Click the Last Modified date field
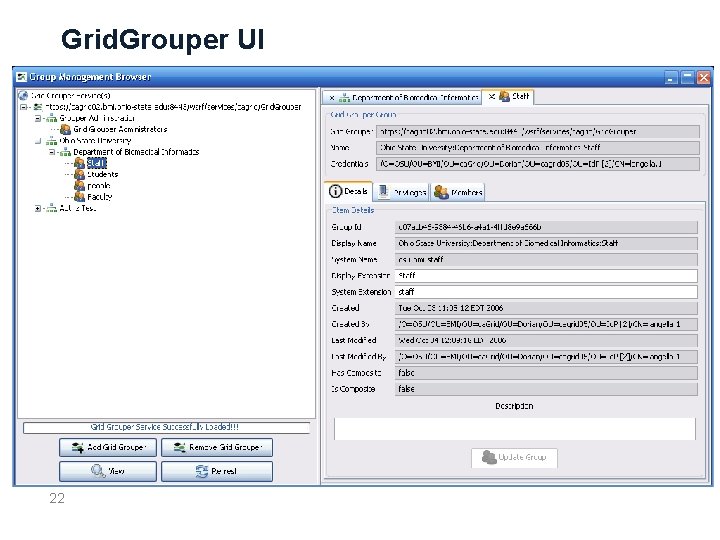This screenshot has height=540, width=720. coord(546,340)
